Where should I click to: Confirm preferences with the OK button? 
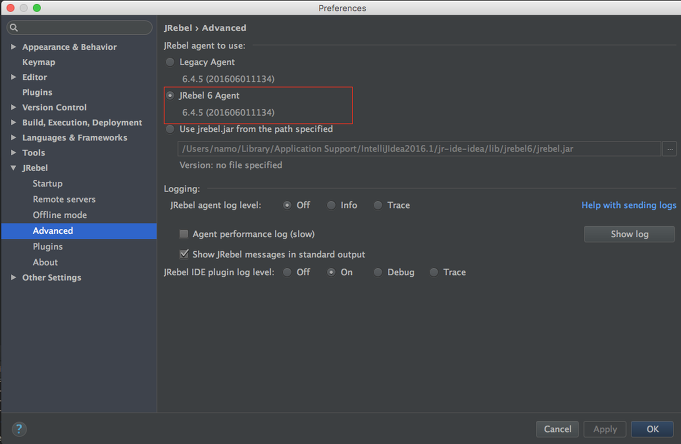(x=652, y=429)
